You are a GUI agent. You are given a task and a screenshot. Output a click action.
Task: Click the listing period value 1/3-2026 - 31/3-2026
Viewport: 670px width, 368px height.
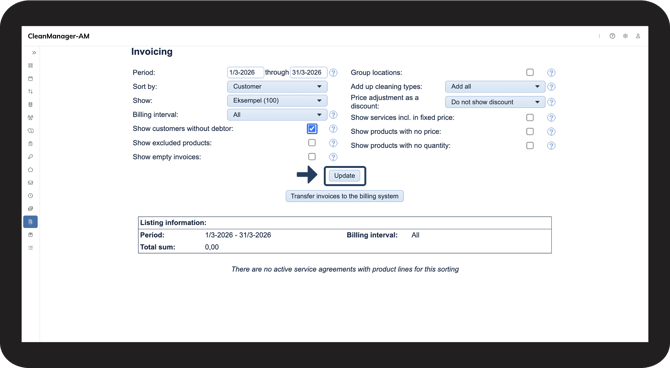[238, 235]
